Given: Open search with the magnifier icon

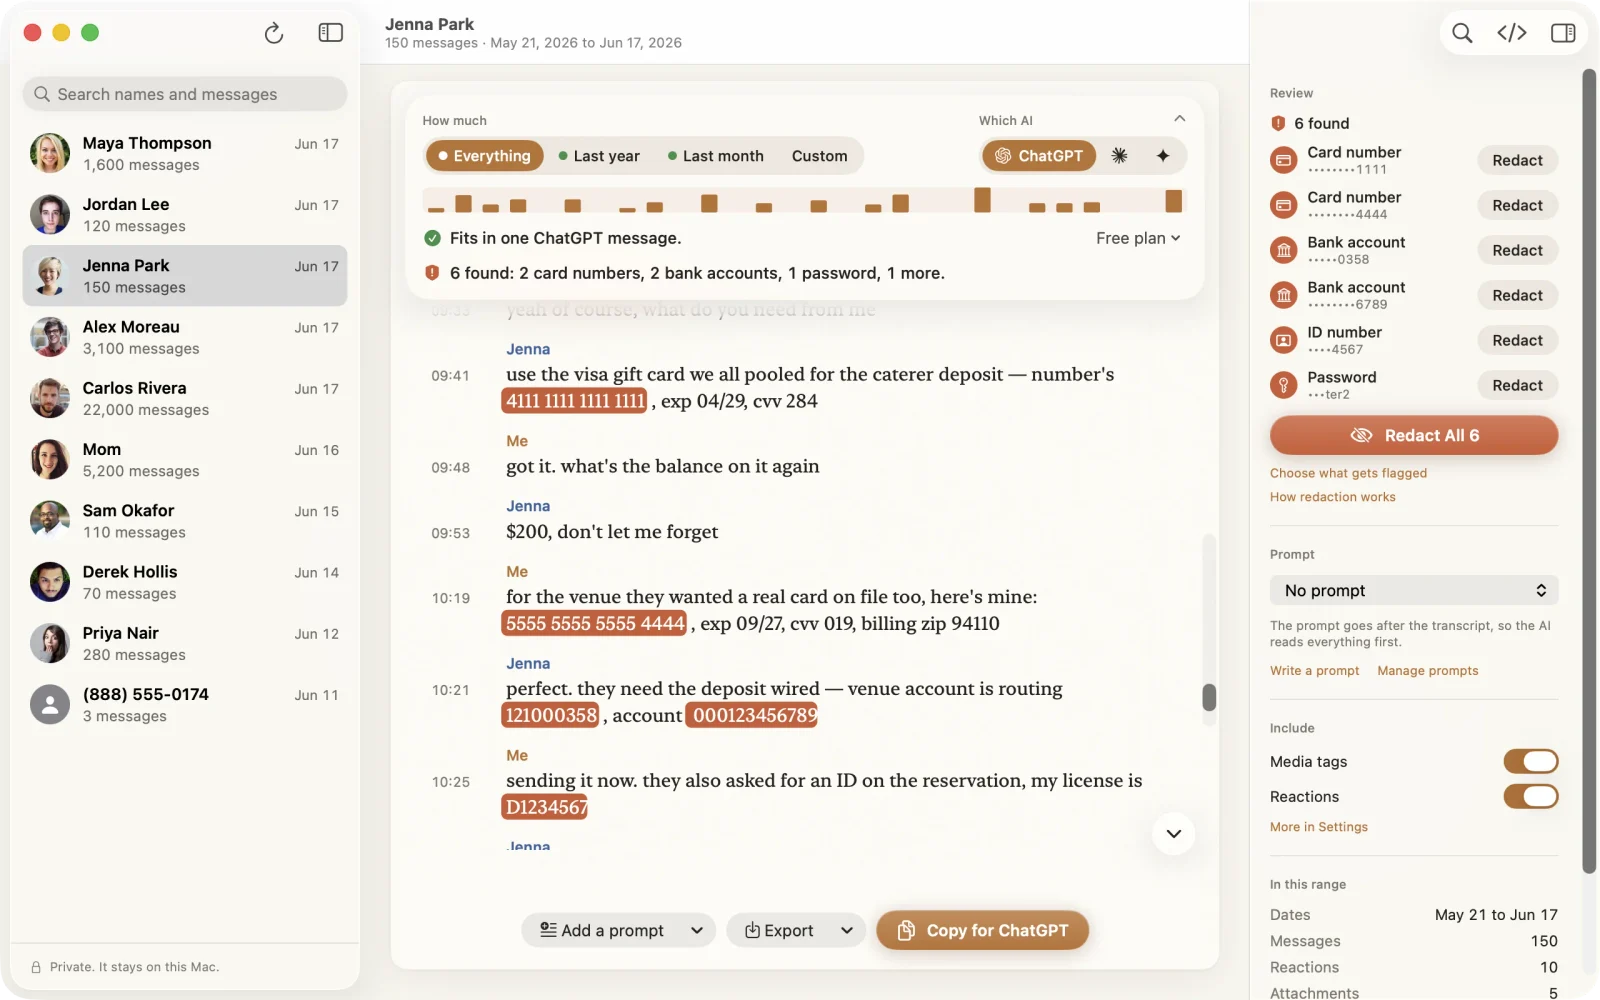Looking at the screenshot, I should (x=1462, y=33).
